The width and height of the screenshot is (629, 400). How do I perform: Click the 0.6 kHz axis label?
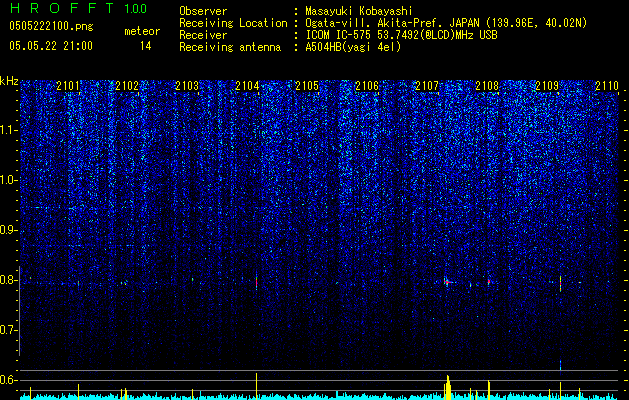(x=9, y=380)
